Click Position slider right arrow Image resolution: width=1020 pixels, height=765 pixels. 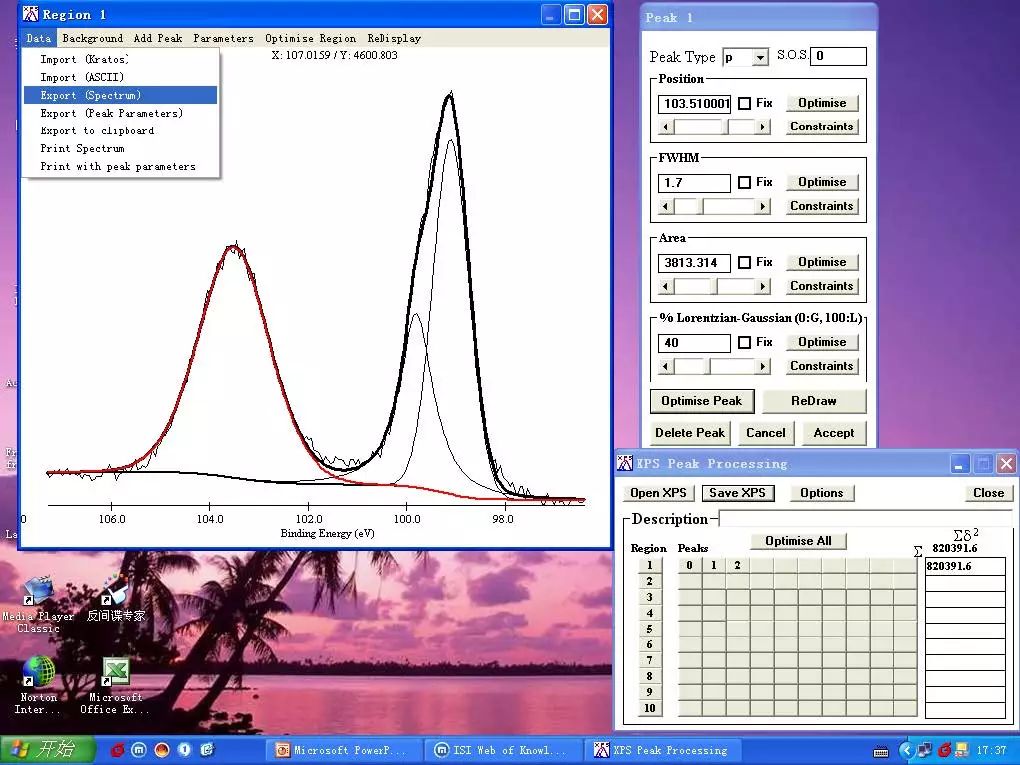[x=762, y=127]
